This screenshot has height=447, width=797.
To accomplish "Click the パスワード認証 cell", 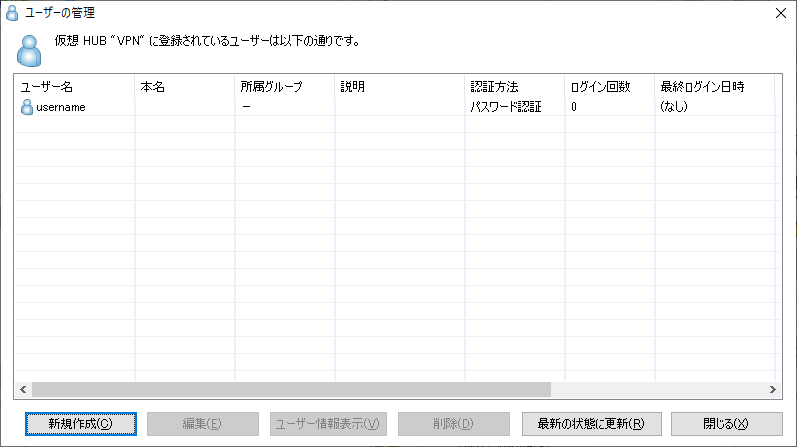I will [x=506, y=107].
